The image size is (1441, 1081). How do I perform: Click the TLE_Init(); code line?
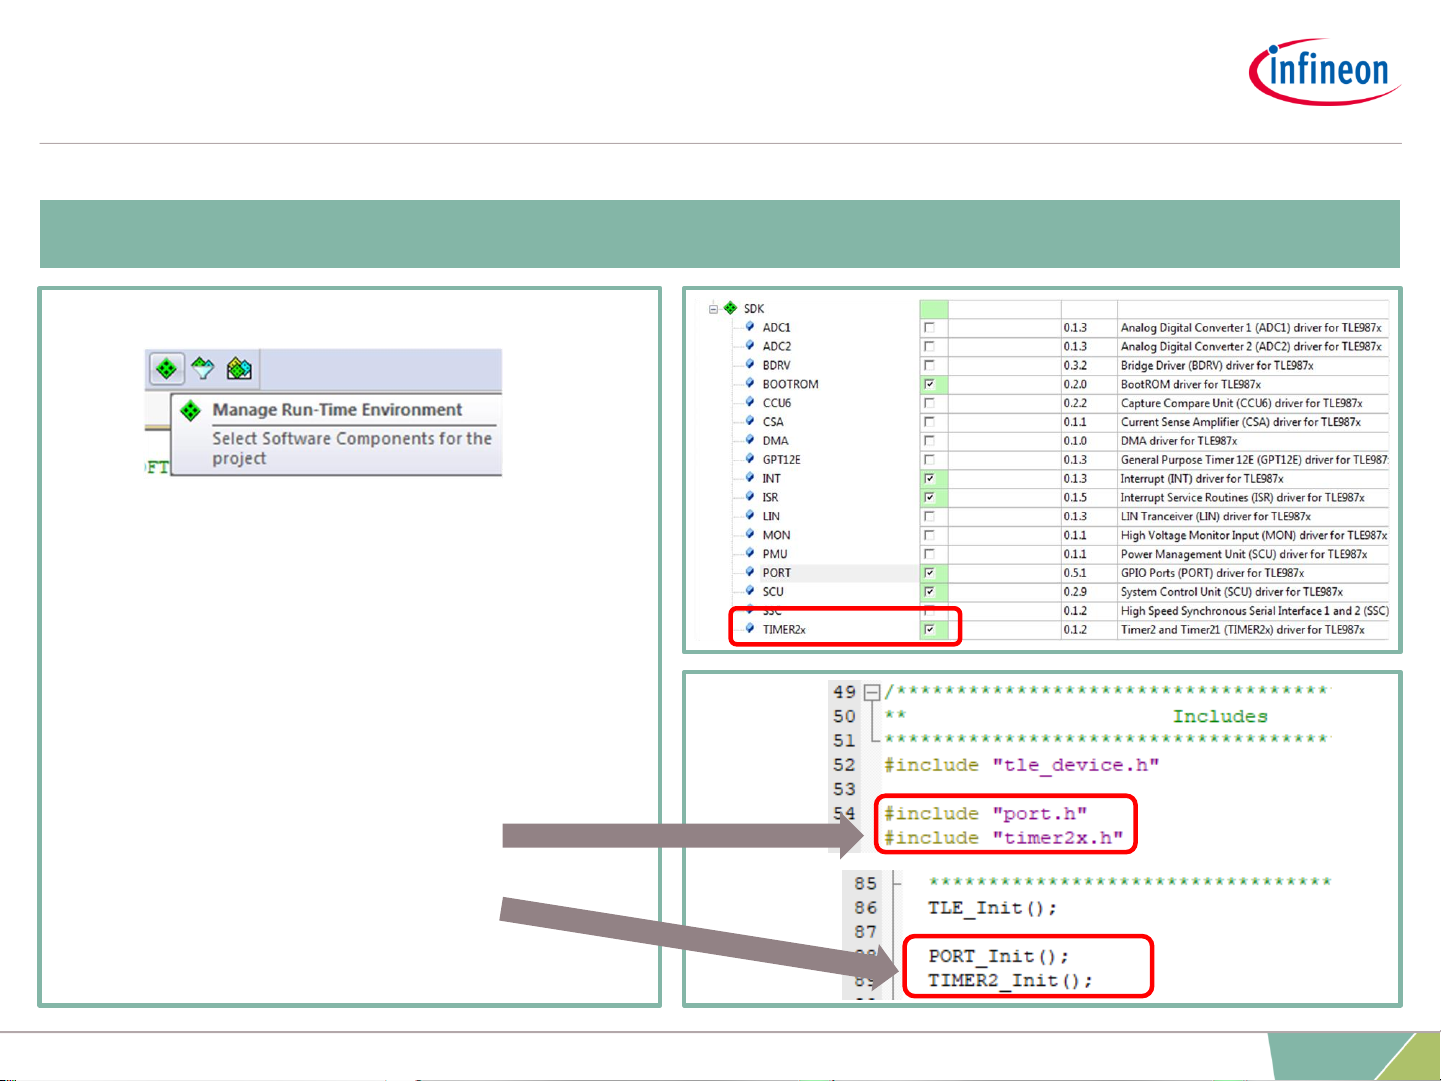click(x=992, y=908)
